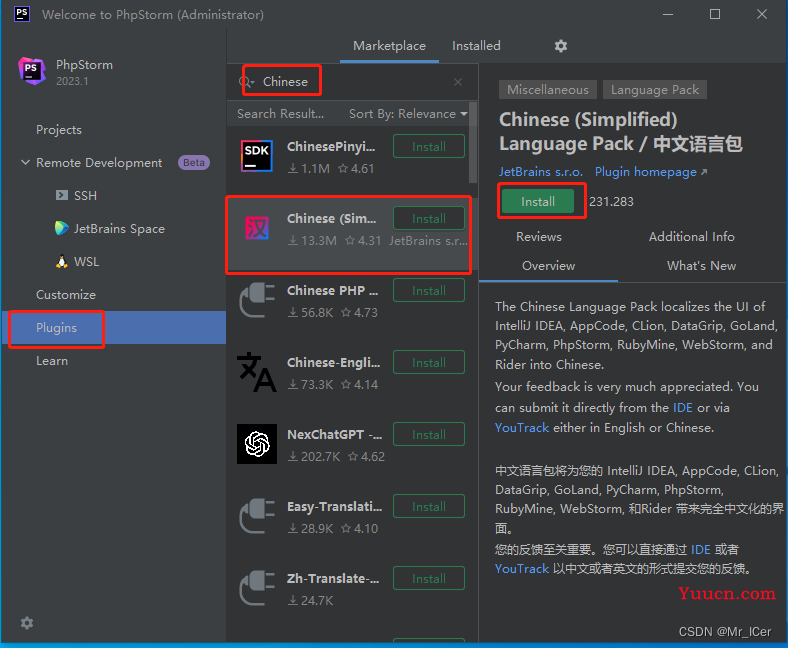Click the Chinese Simplified 汉 plugin icon
The height and width of the screenshot is (648, 788).
pyautogui.click(x=257, y=228)
